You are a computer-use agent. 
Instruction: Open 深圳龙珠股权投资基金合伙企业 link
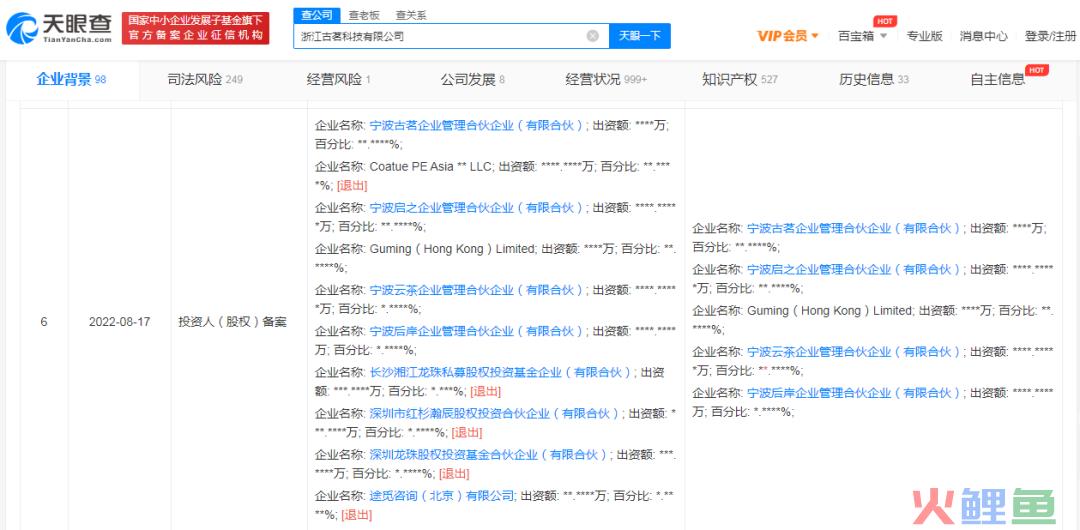point(488,455)
